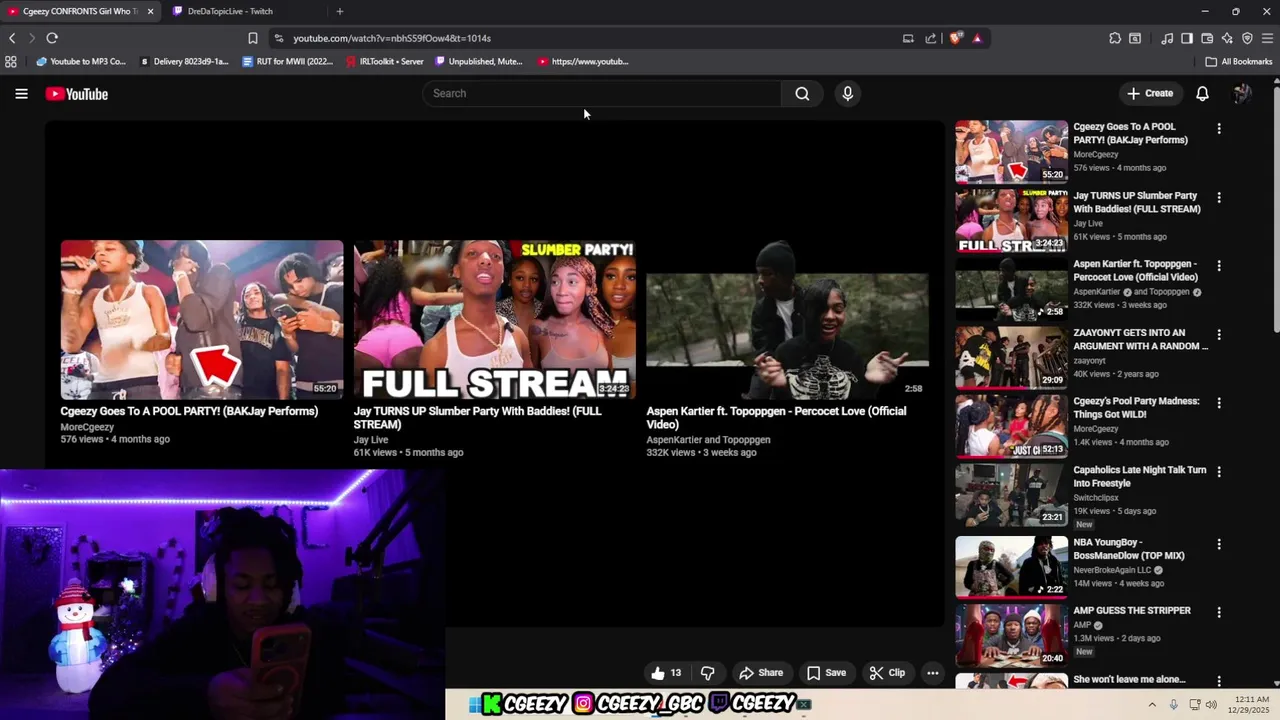Bookmark this page icon in toolbar

pos(253,38)
